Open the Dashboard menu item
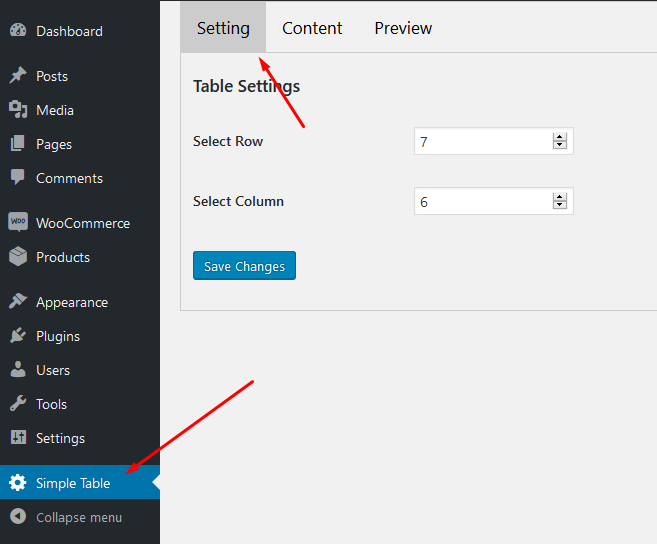 [x=80, y=31]
